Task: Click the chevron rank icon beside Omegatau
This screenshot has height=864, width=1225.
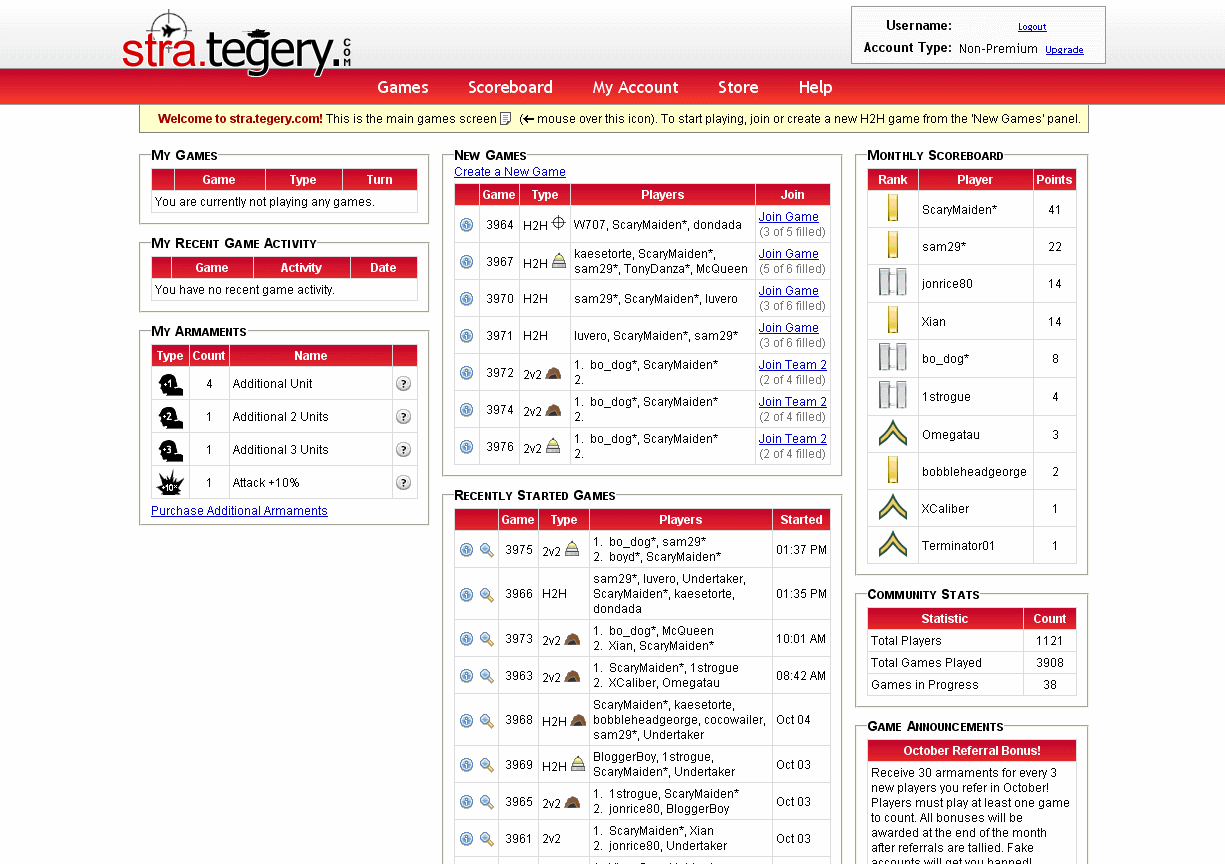Action: [892, 433]
